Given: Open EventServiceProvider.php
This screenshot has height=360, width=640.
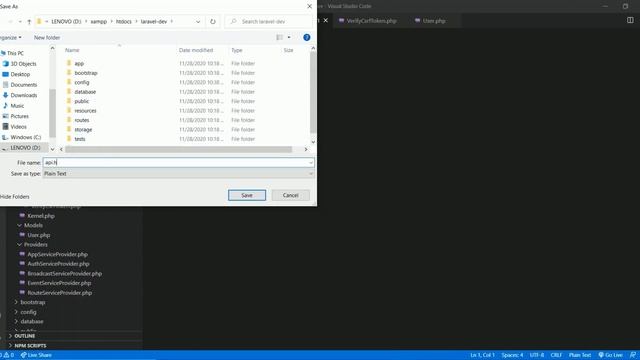Looking at the screenshot, I should tap(59, 283).
